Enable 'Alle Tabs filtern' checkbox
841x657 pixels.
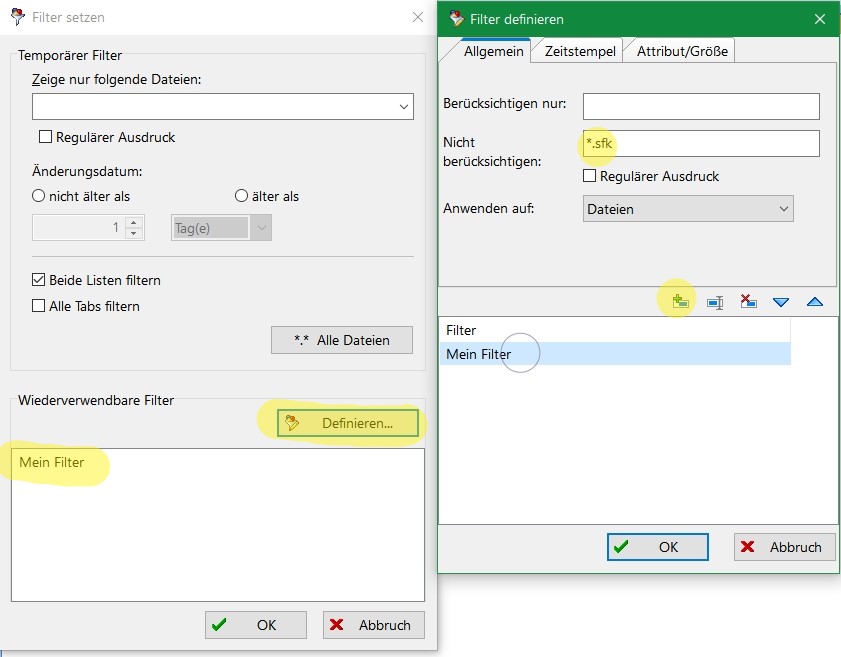[39, 306]
